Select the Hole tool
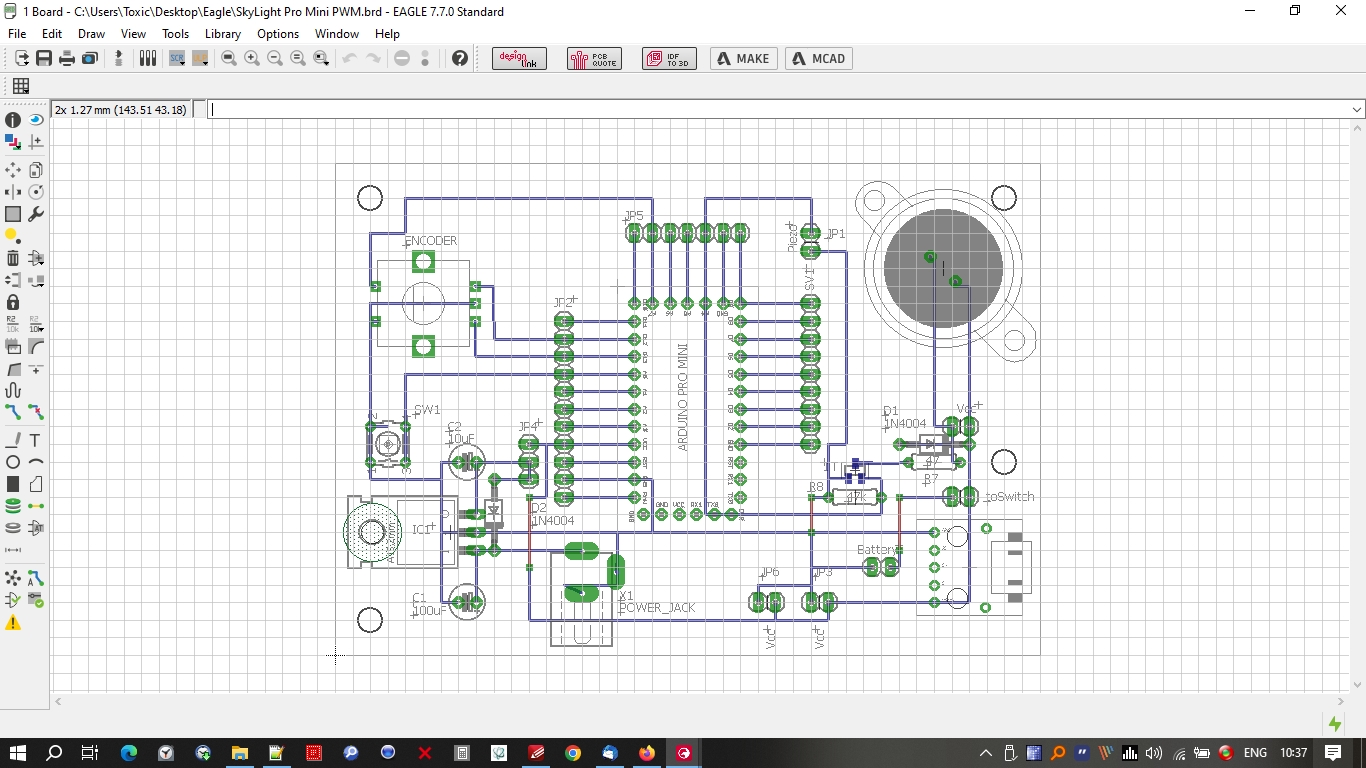1366x768 pixels. pyautogui.click(x=13, y=528)
